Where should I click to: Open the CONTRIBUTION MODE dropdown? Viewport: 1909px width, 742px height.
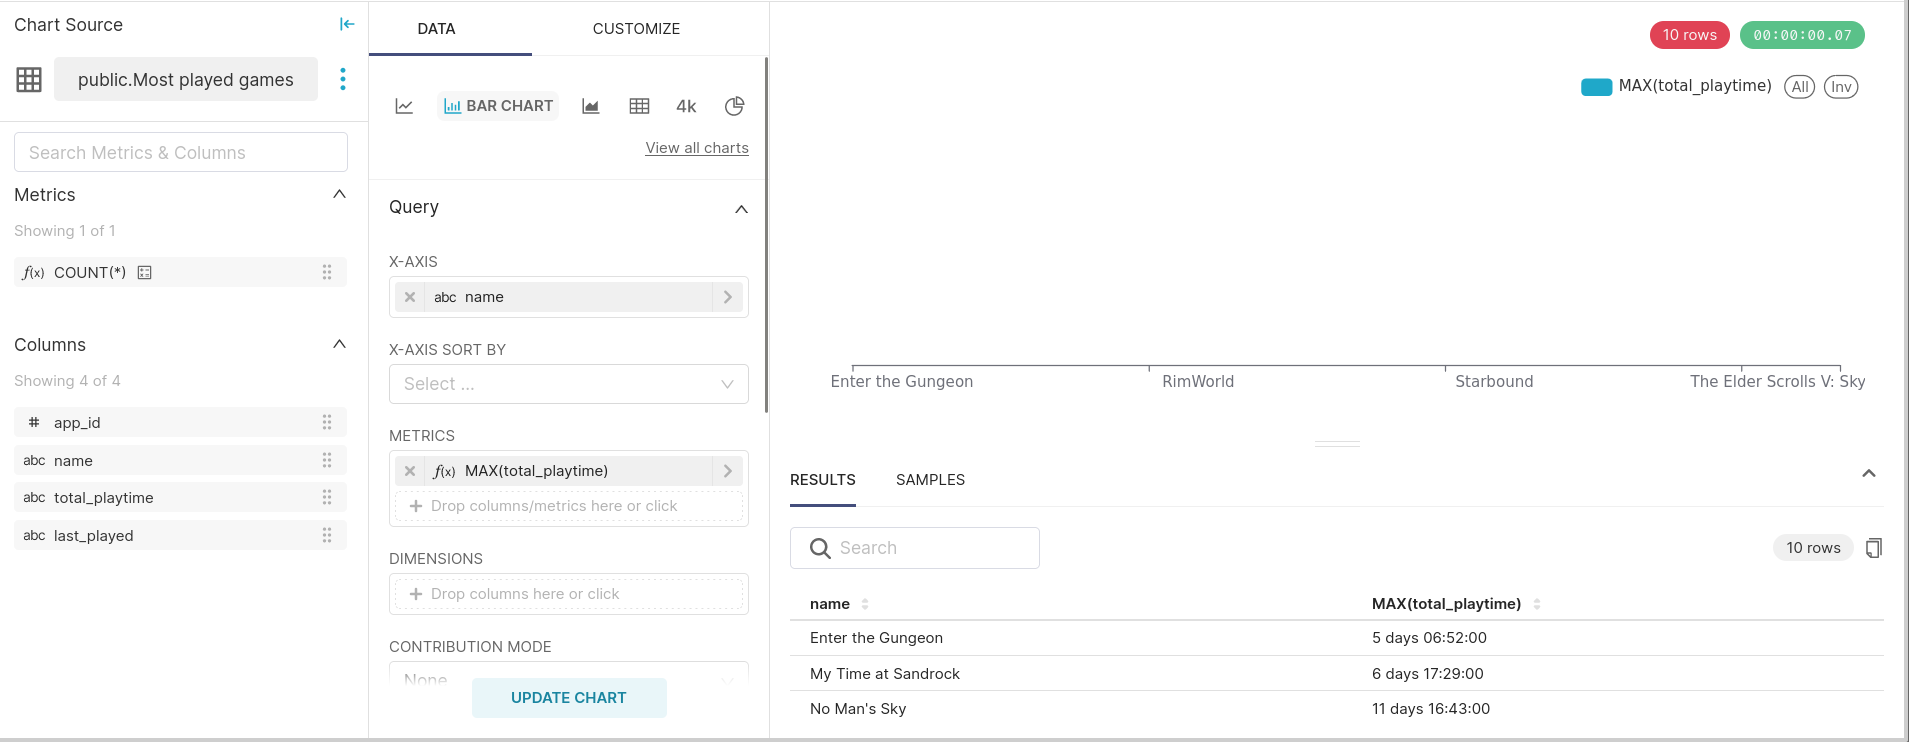point(569,672)
